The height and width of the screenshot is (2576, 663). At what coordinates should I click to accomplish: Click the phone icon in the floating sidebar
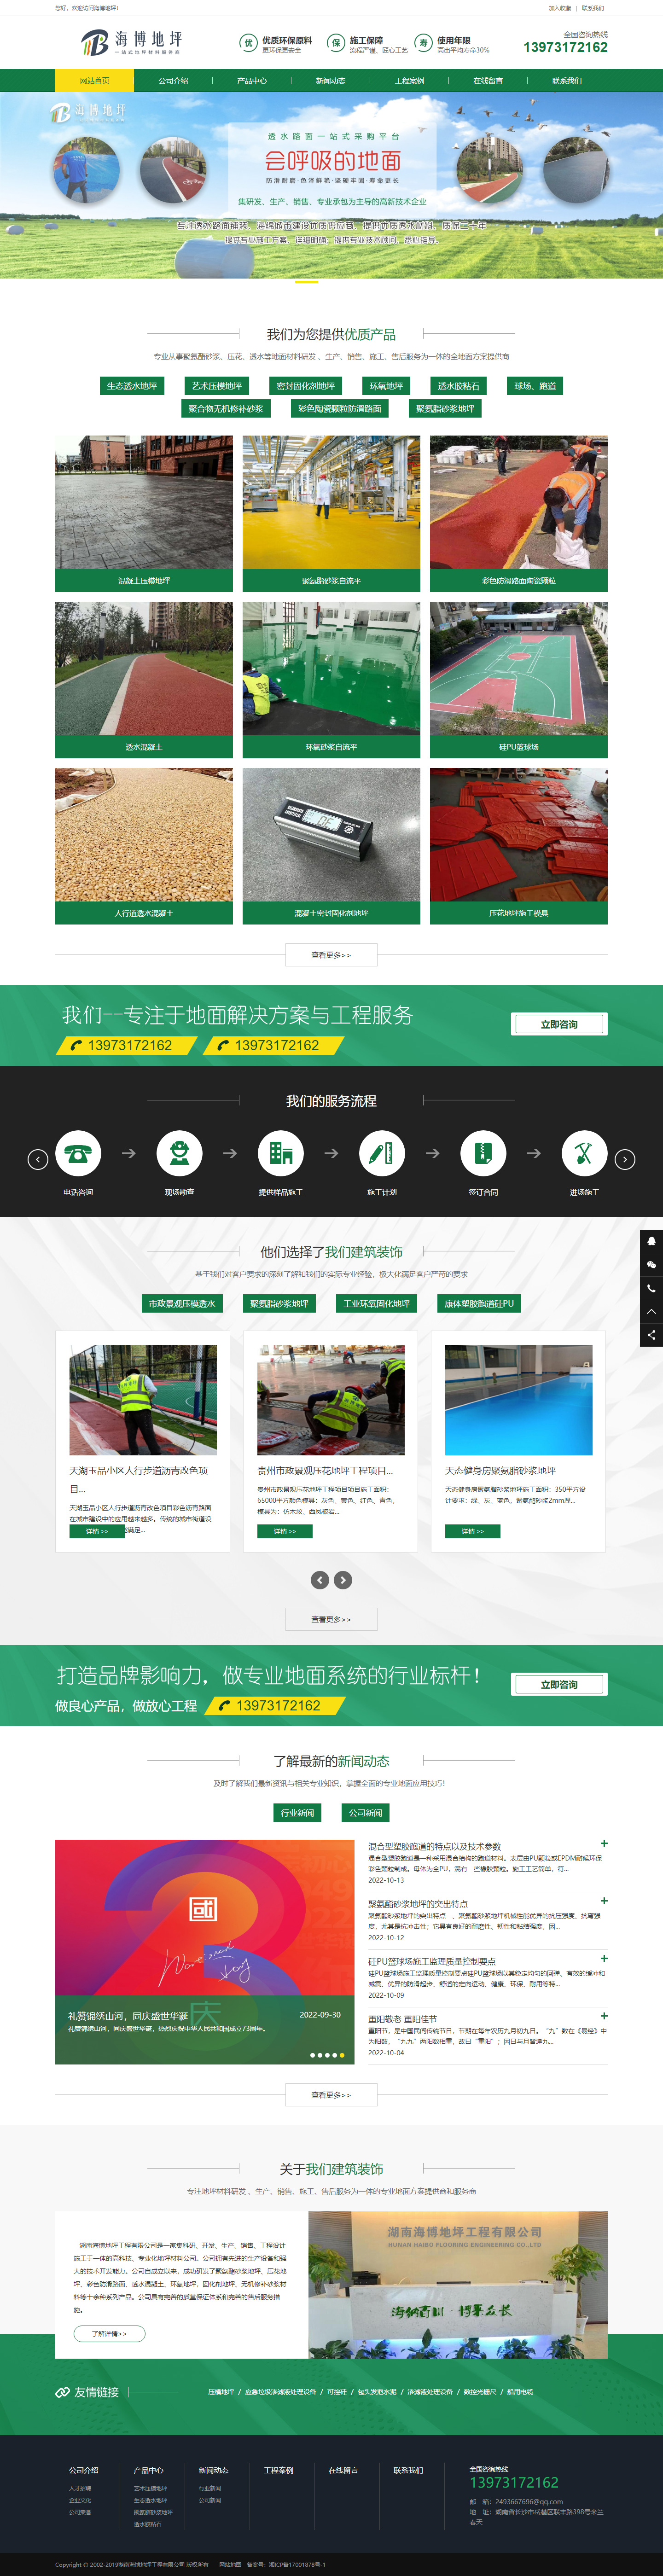click(x=652, y=1288)
